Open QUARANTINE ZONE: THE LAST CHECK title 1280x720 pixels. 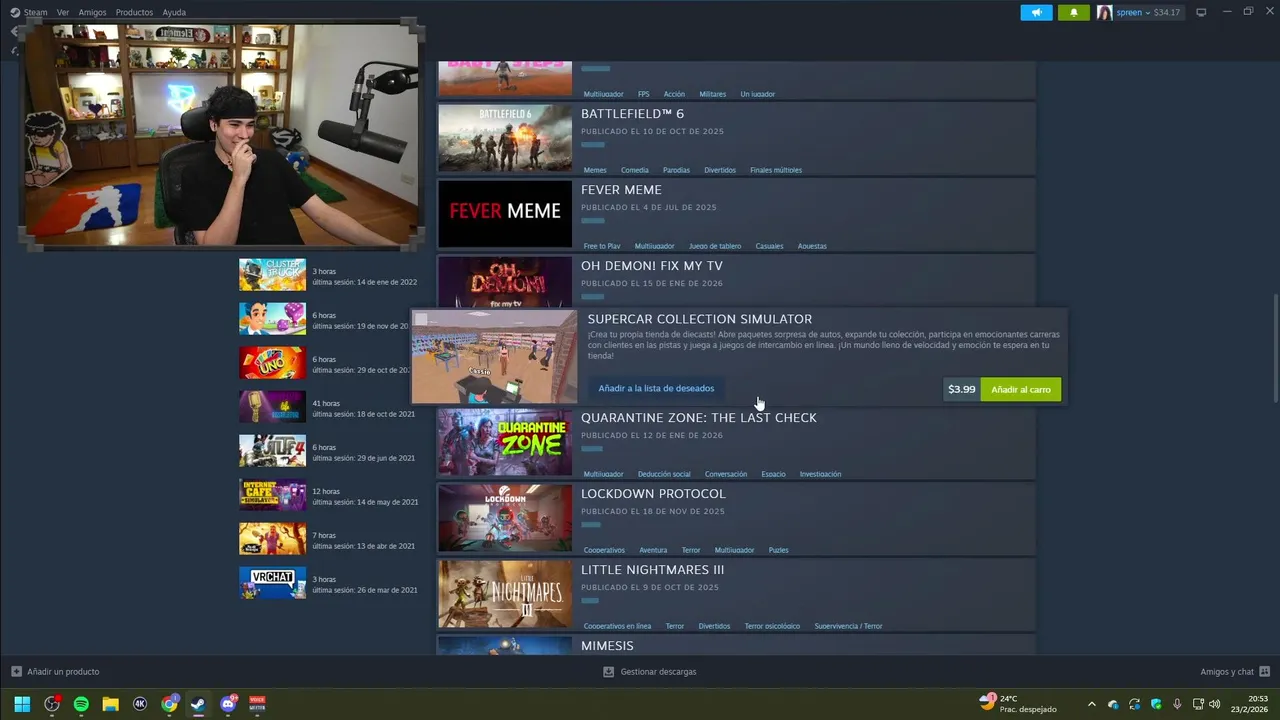[699, 418]
